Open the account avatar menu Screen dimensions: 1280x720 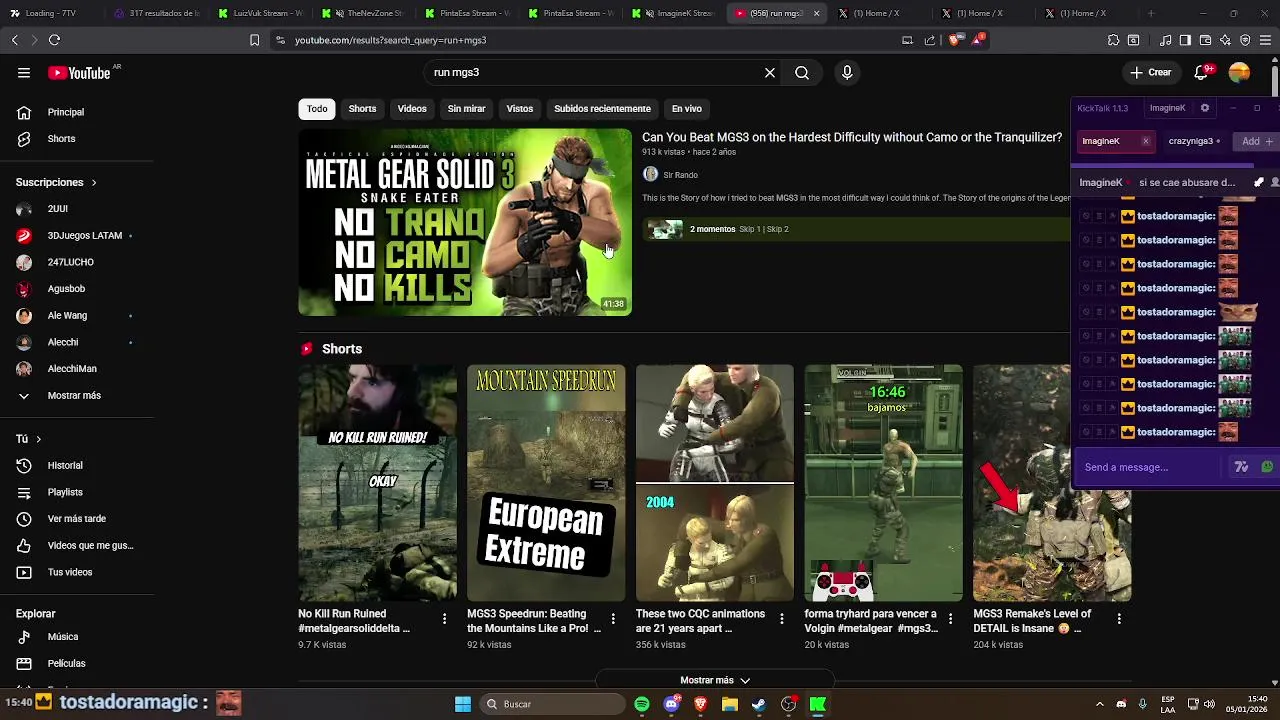coord(1240,72)
